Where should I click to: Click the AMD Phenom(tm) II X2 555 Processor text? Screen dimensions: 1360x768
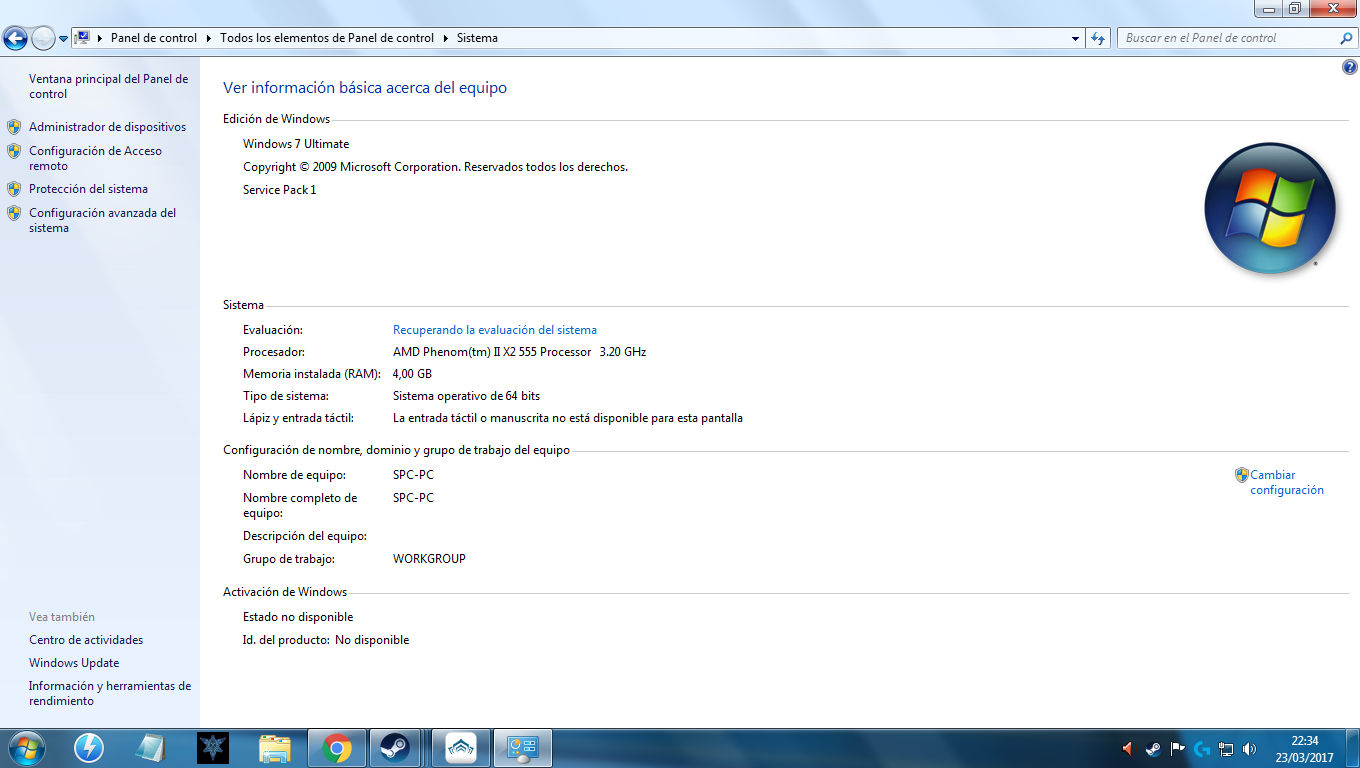click(x=492, y=352)
